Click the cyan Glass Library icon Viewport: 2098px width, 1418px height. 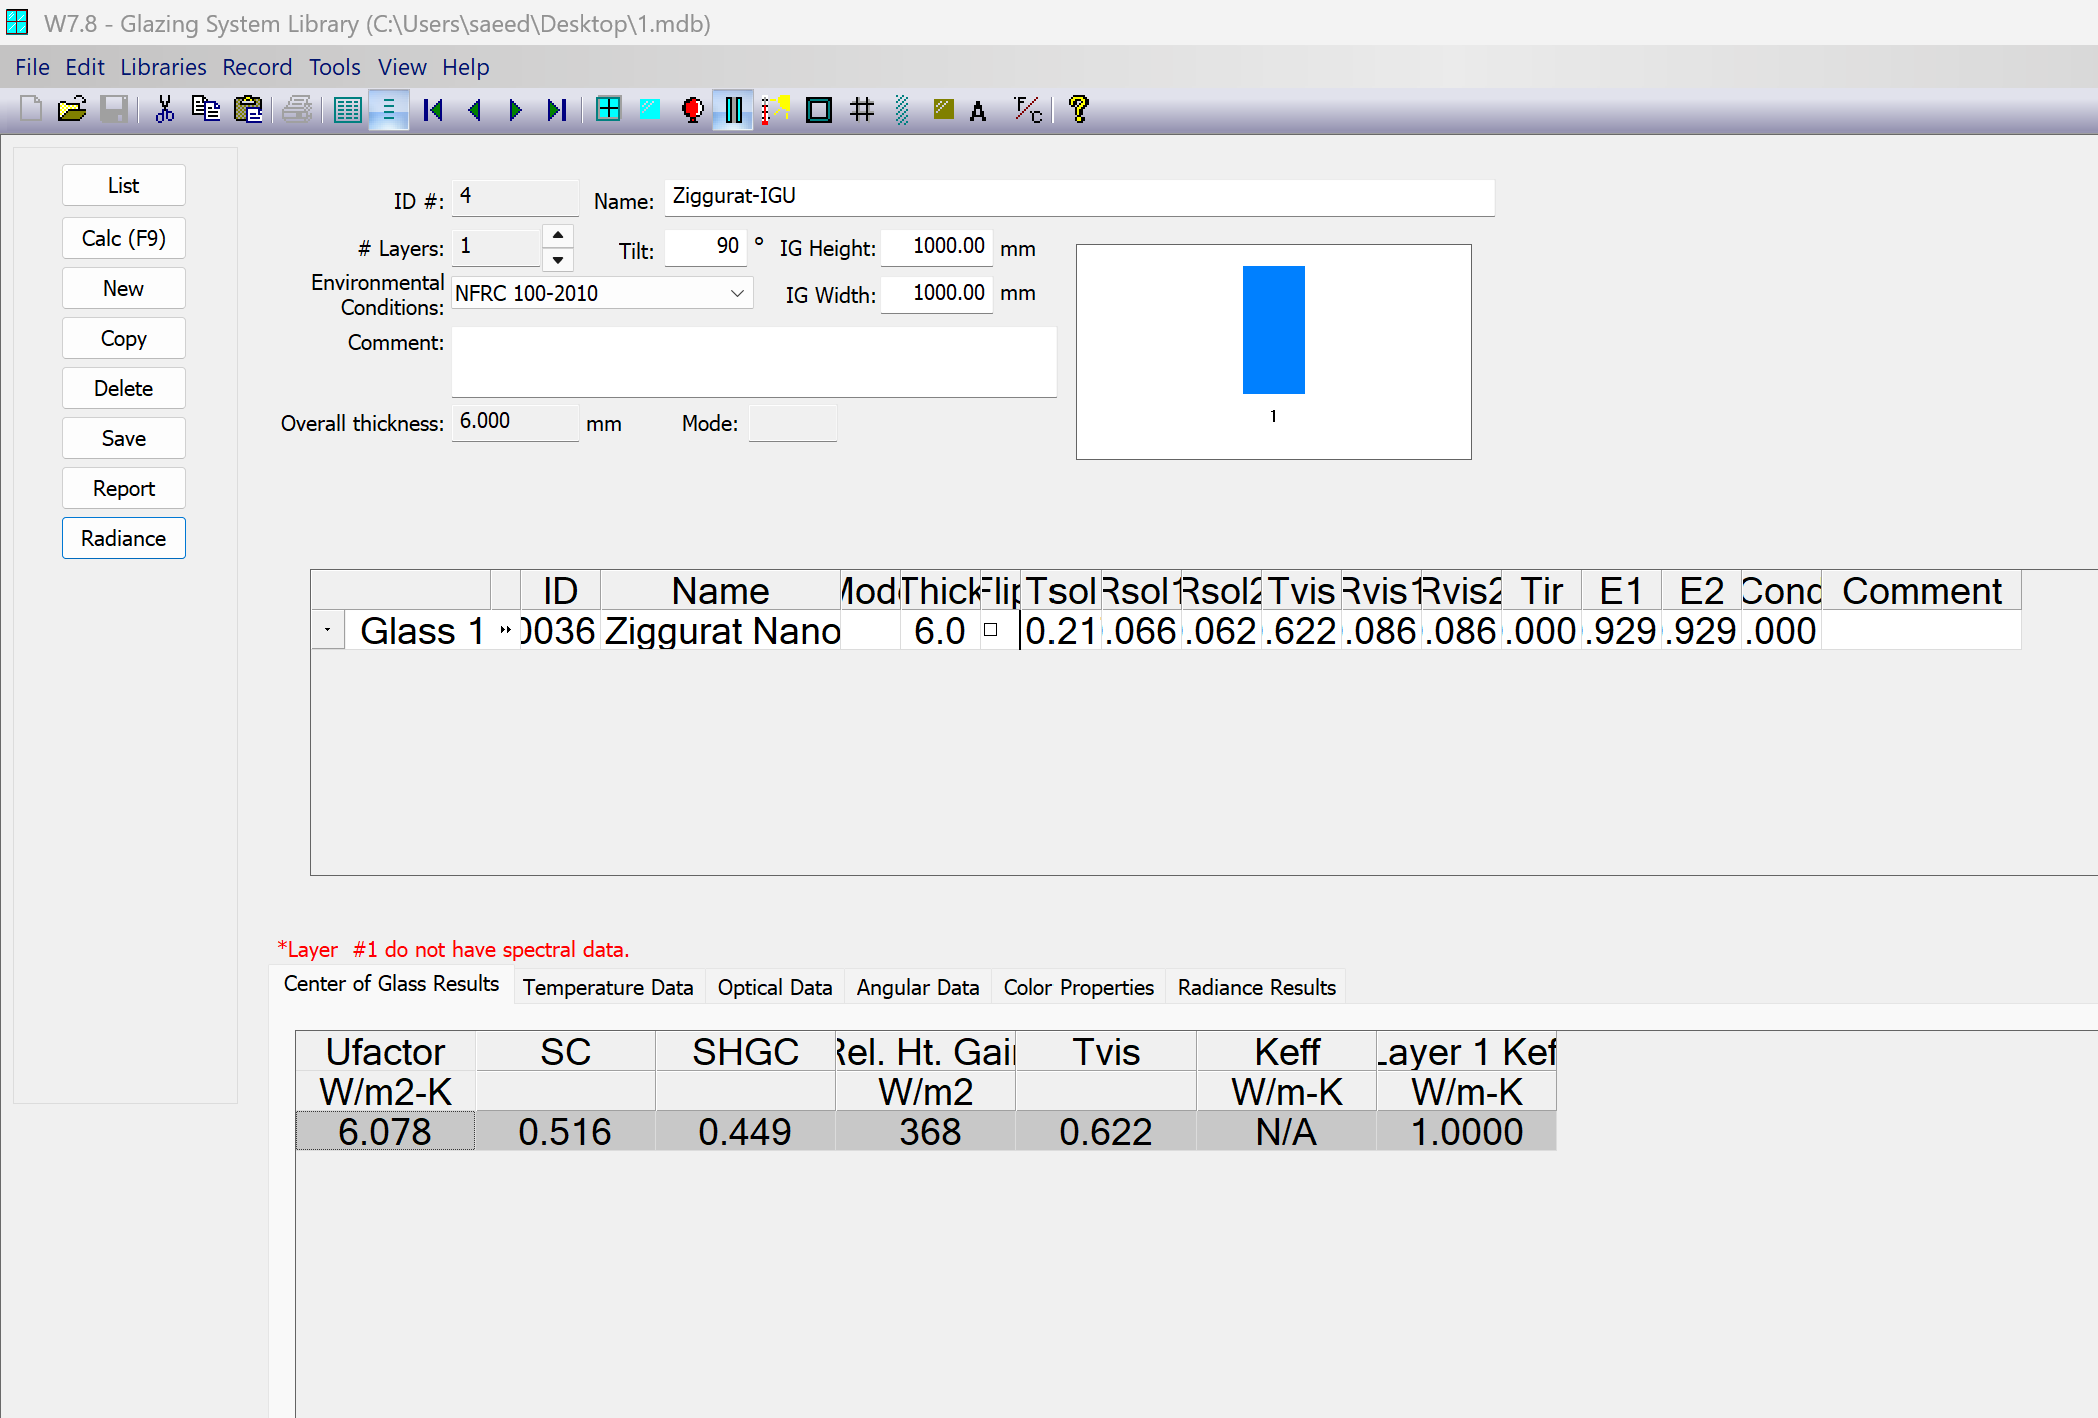tap(649, 110)
